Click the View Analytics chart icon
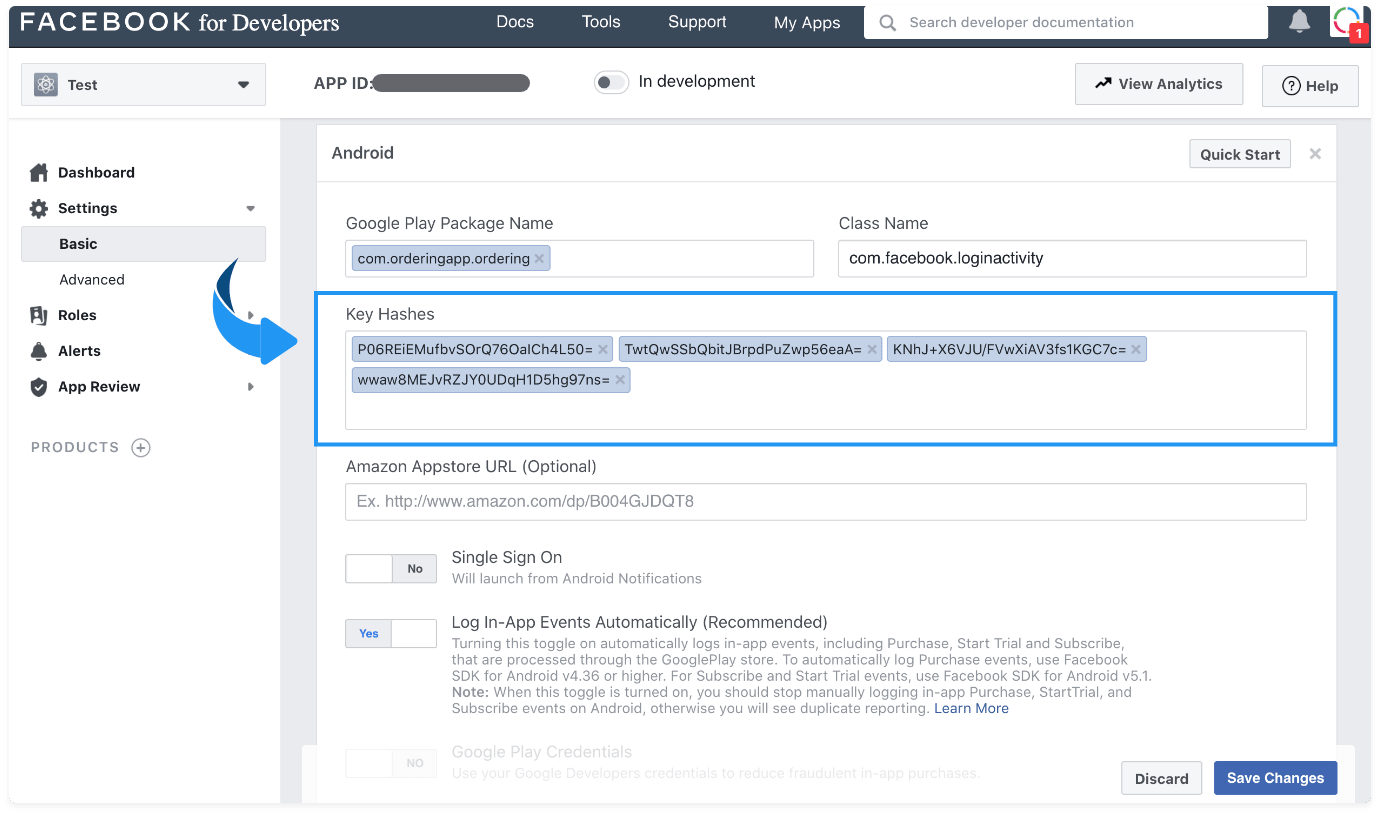The image size is (1380, 815). [1103, 84]
